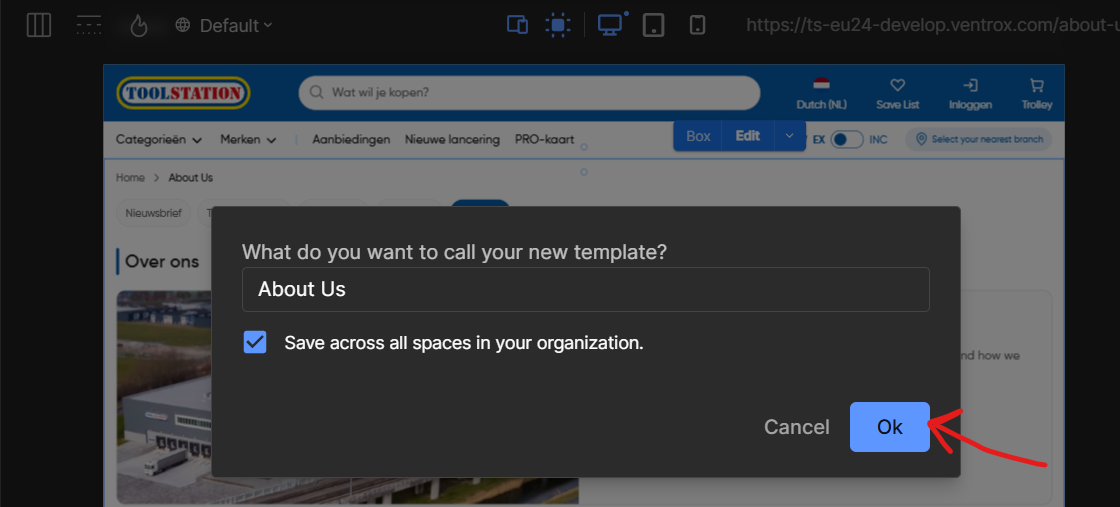Click the dashed selection frame icon
The image size is (1120, 507).
557,25
